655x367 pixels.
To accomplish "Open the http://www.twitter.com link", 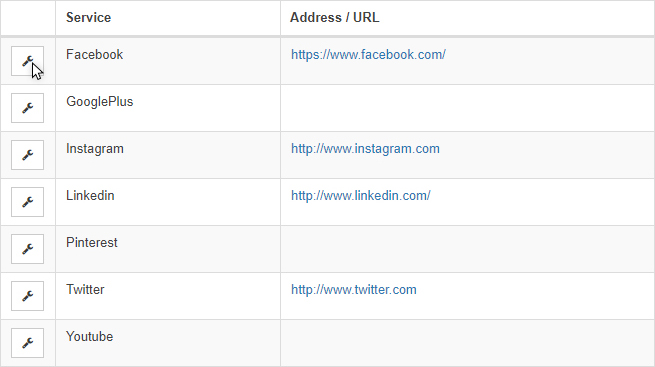I will tap(353, 290).
